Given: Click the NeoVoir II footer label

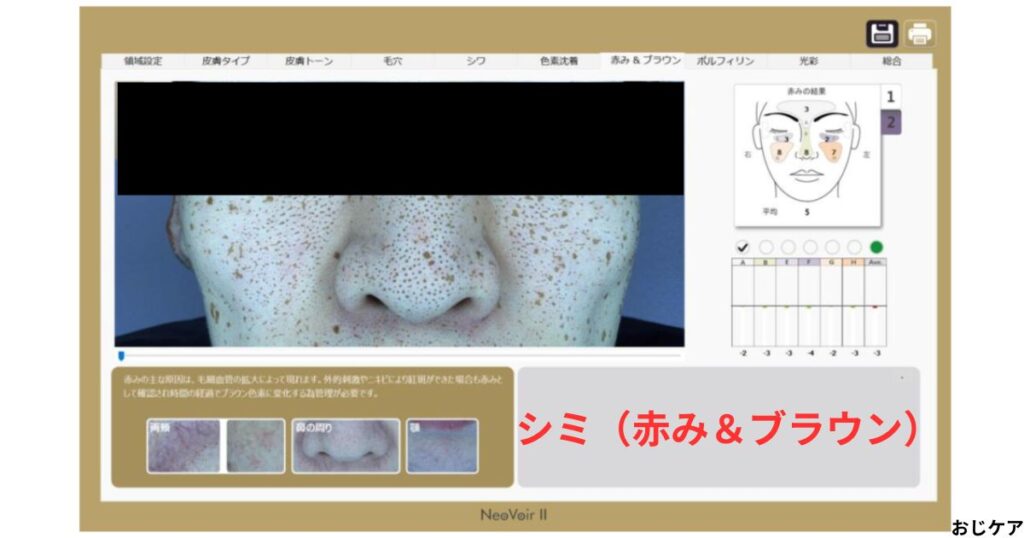Looking at the screenshot, I should pyautogui.click(x=514, y=514).
